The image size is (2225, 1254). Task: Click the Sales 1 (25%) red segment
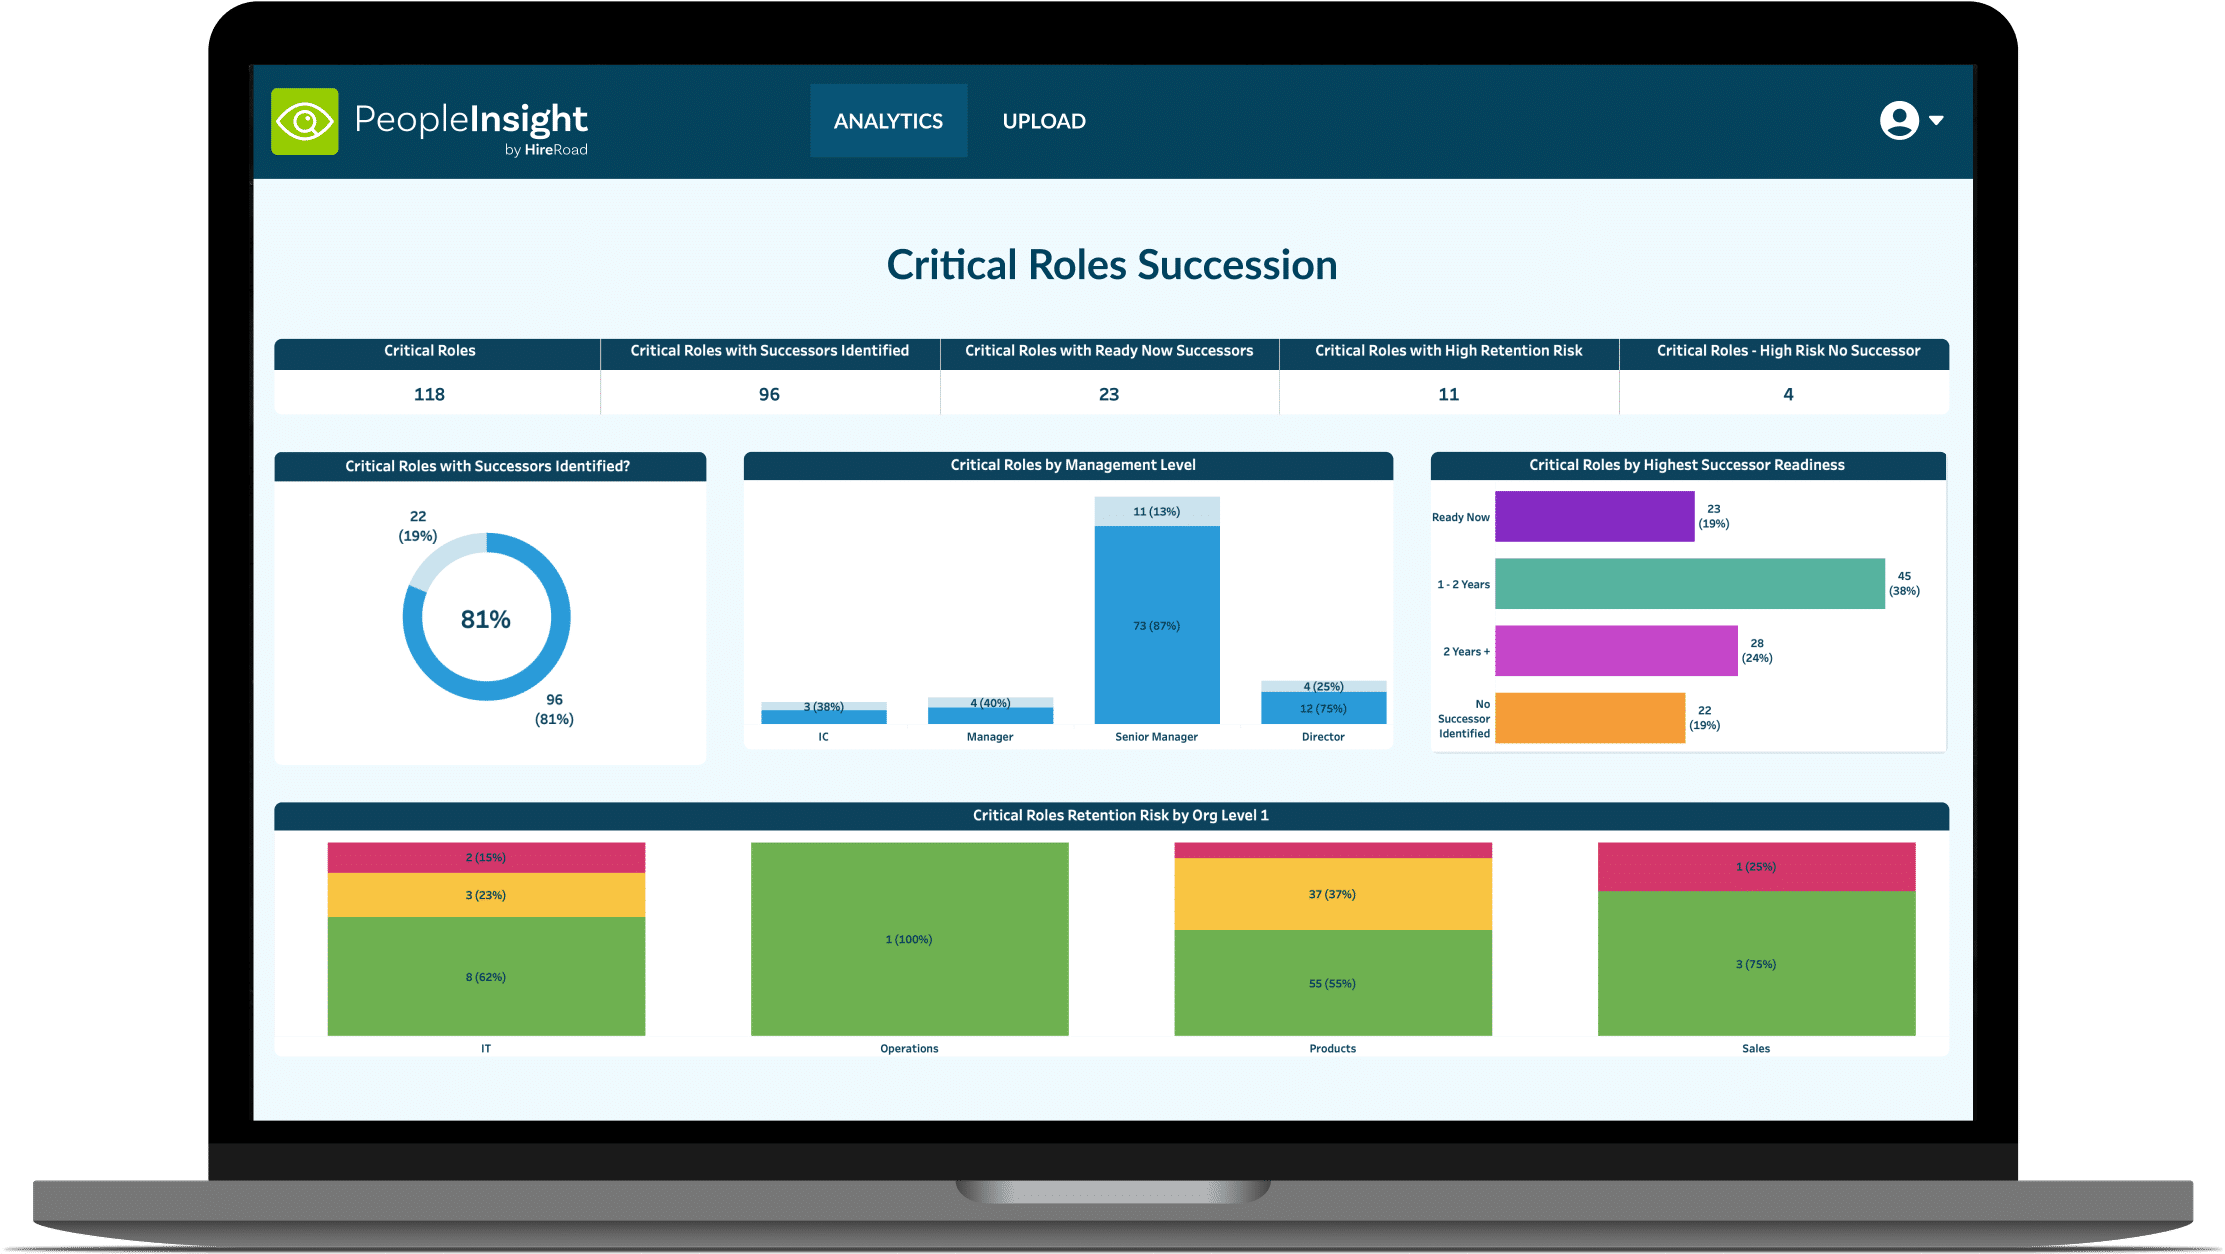1756,867
